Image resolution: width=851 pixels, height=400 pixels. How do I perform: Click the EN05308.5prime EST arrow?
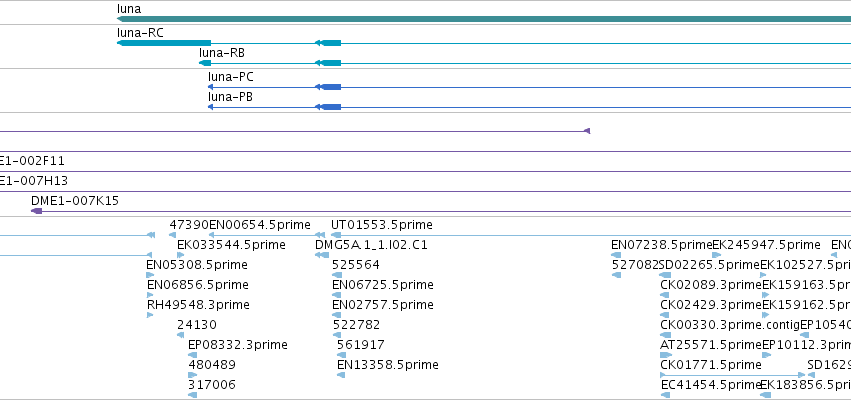click(x=150, y=275)
